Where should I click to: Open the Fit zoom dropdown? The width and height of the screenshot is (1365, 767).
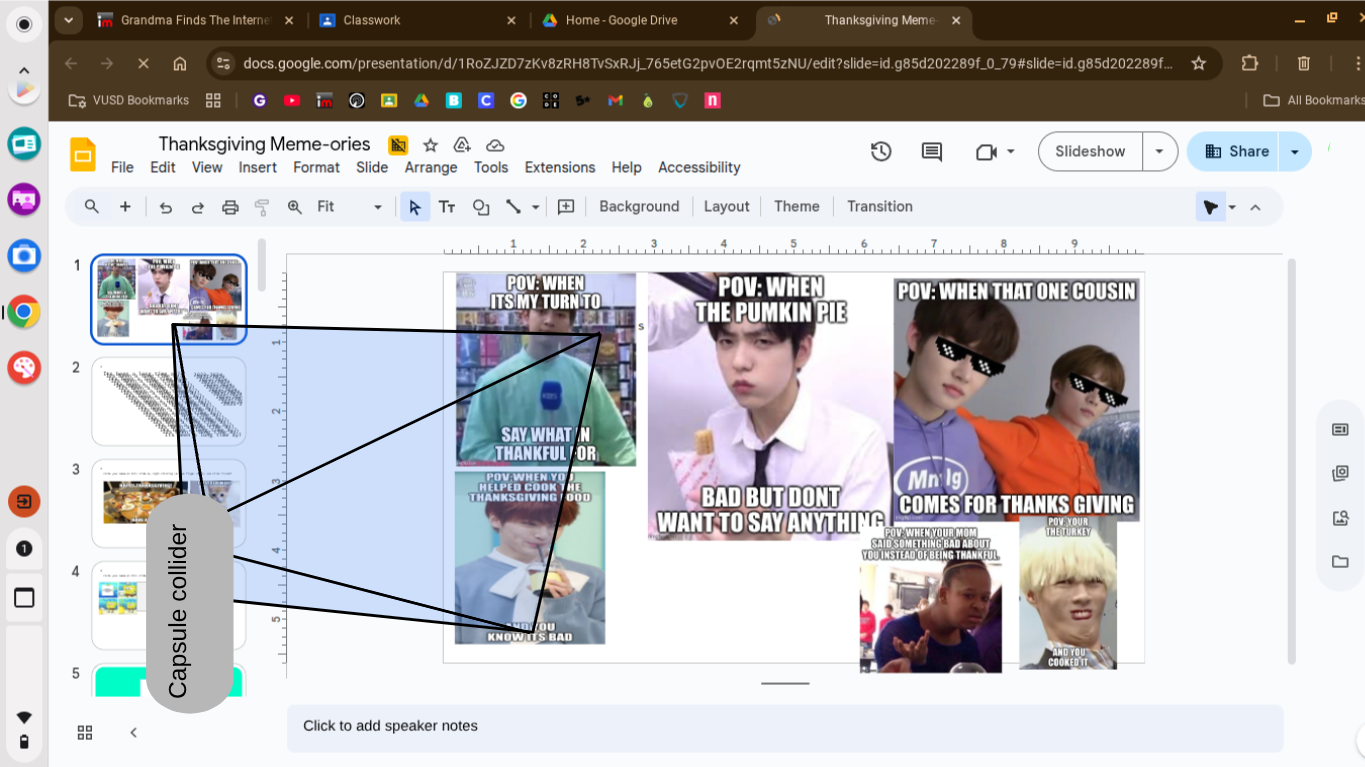377,206
